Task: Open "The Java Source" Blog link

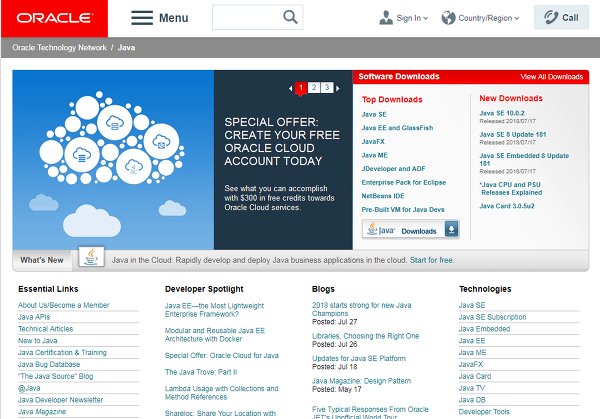Action: 55,377
